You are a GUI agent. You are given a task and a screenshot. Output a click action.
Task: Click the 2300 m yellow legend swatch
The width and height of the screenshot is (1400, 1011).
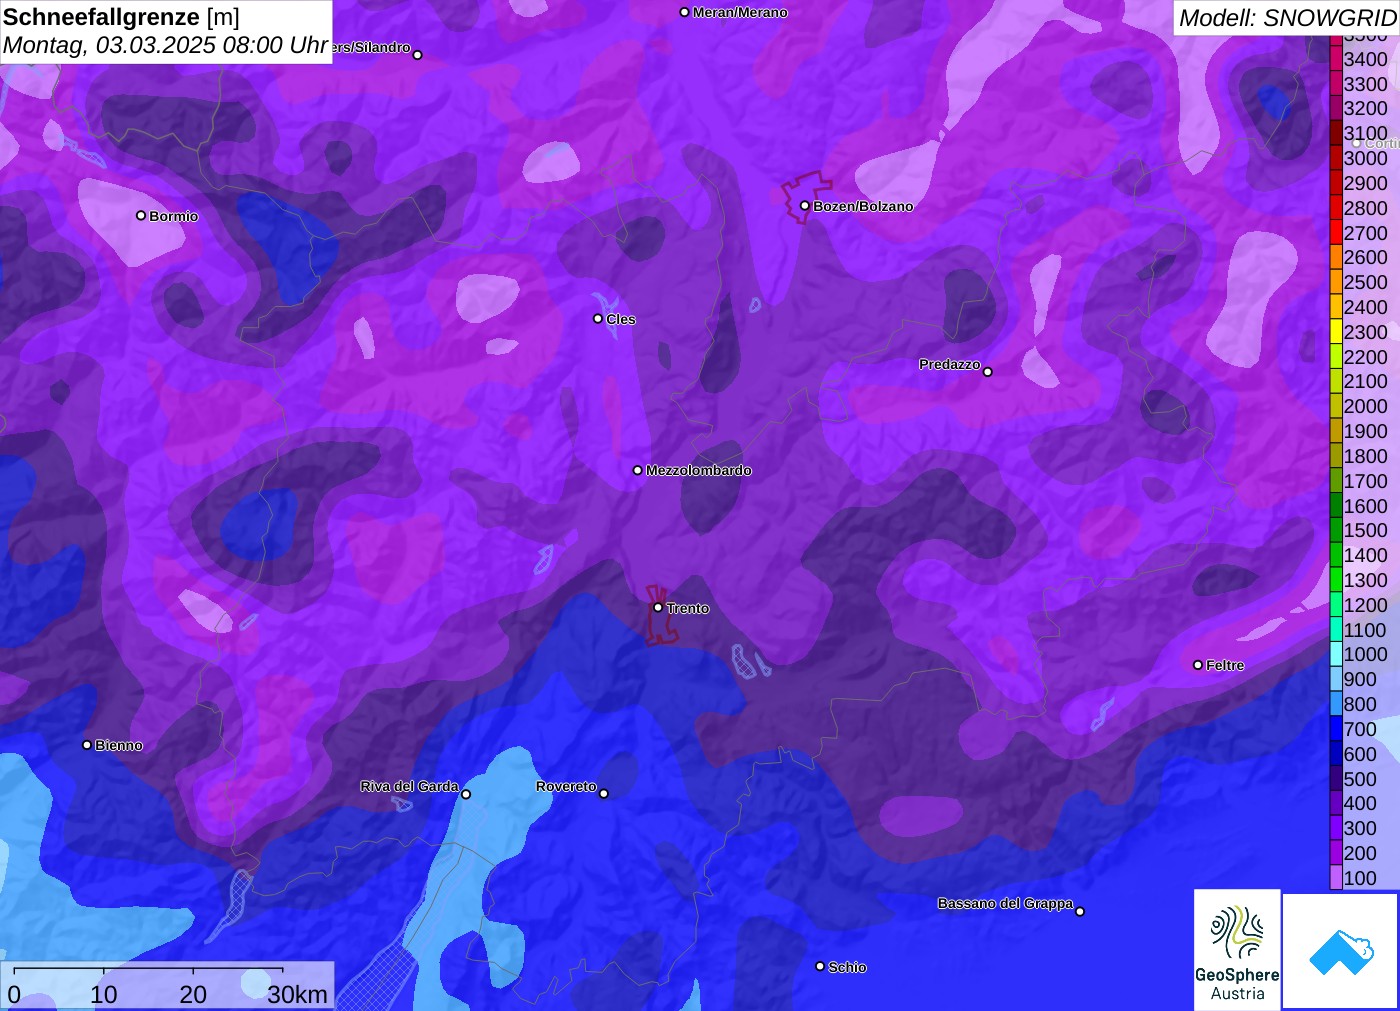[1336, 332]
